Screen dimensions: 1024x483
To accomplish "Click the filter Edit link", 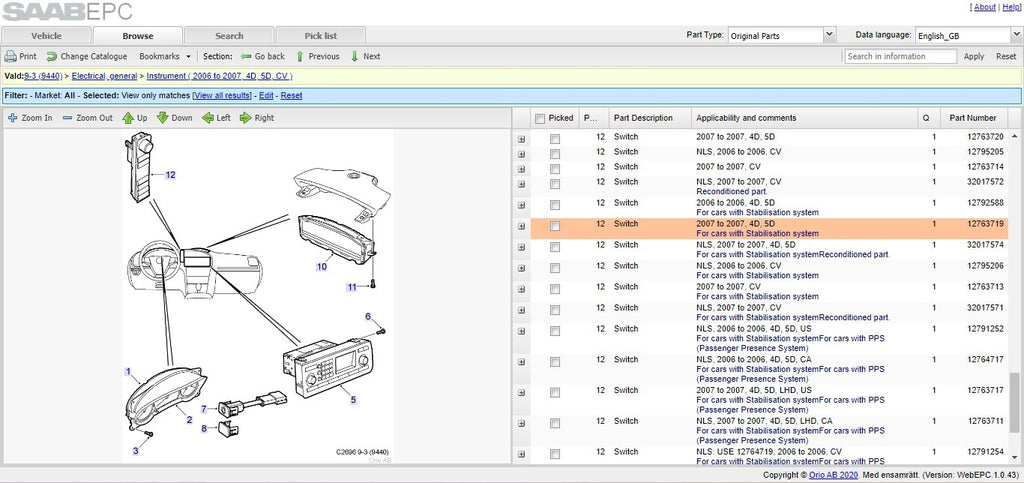I will pyautogui.click(x=266, y=95).
